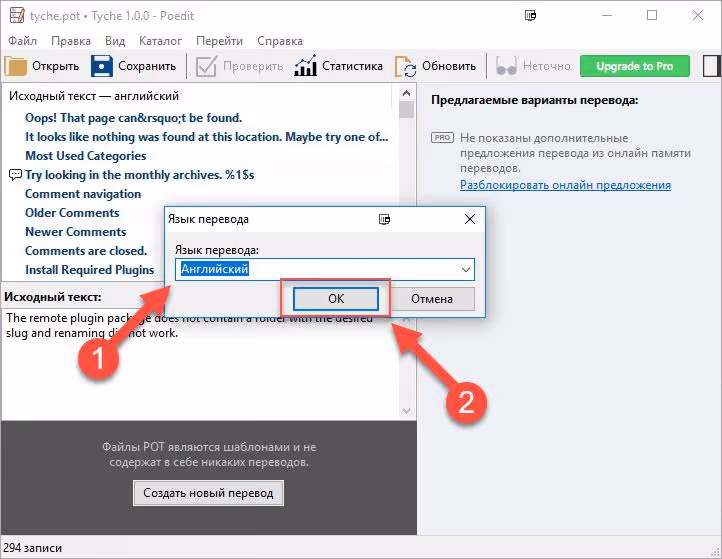Screen dimensions: 722x559
Task: Open the Файл menu
Action: [x=22, y=41]
